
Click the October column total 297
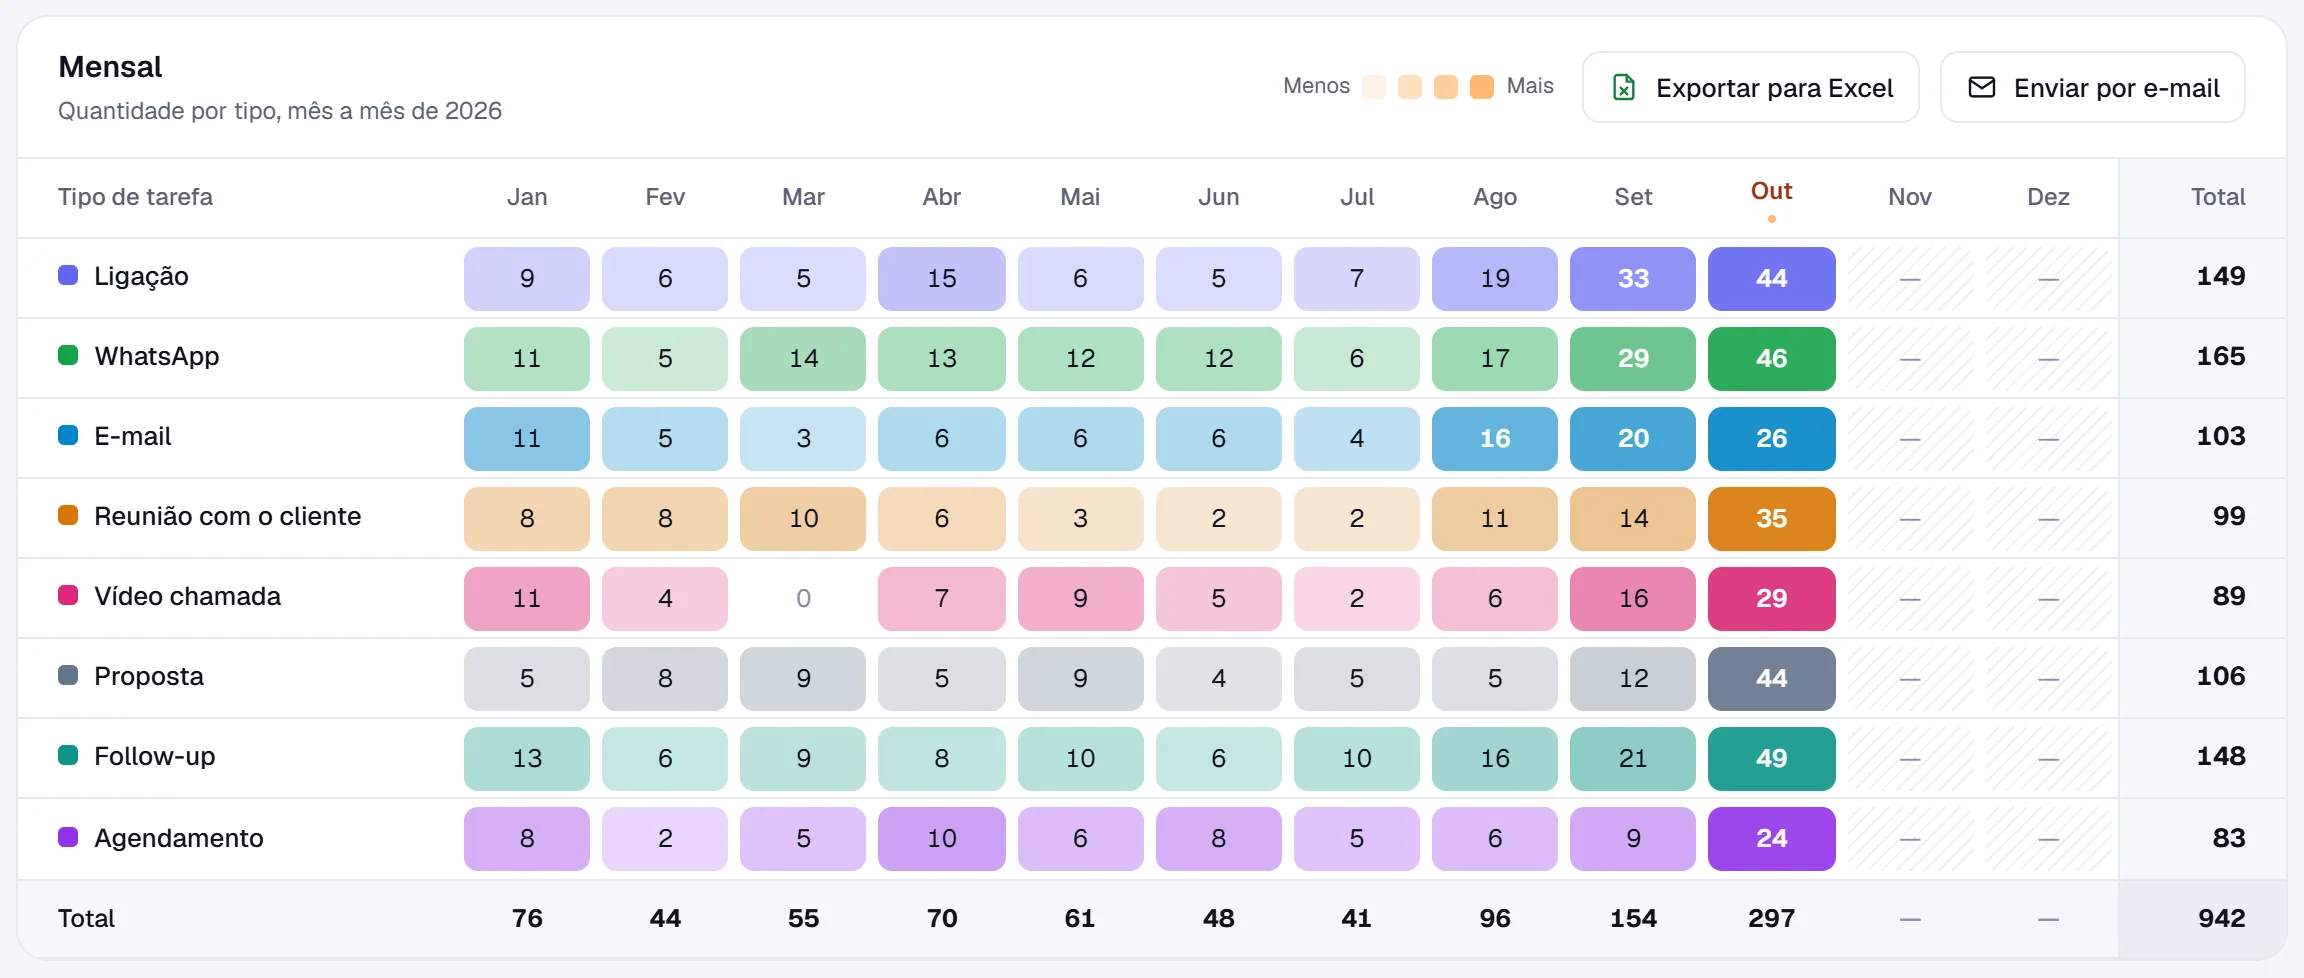click(1771, 918)
